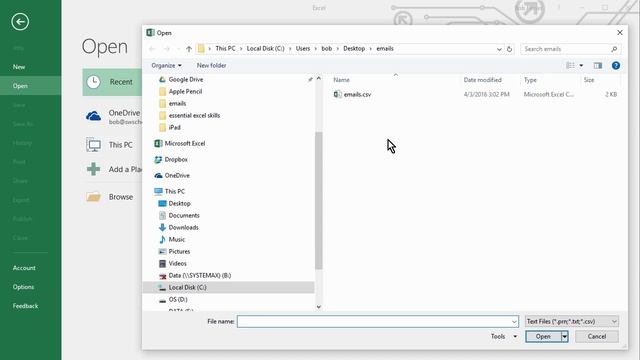
Task: Open Account in the Excel sidebar
Action: click(x=24, y=268)
